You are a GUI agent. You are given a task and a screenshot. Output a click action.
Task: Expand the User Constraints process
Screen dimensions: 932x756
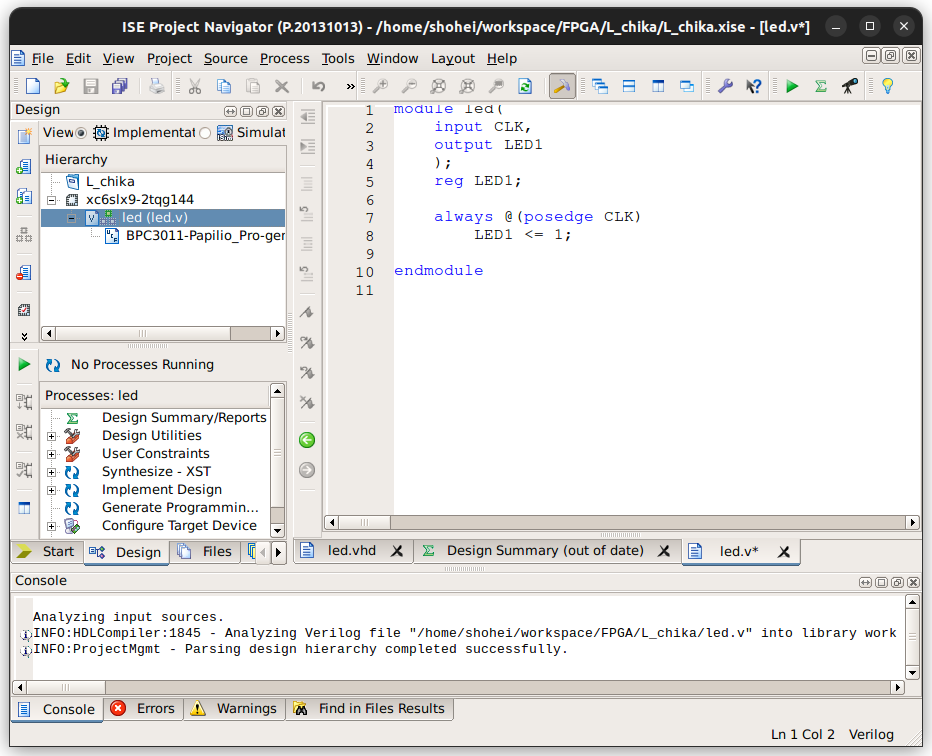point(52,454)
